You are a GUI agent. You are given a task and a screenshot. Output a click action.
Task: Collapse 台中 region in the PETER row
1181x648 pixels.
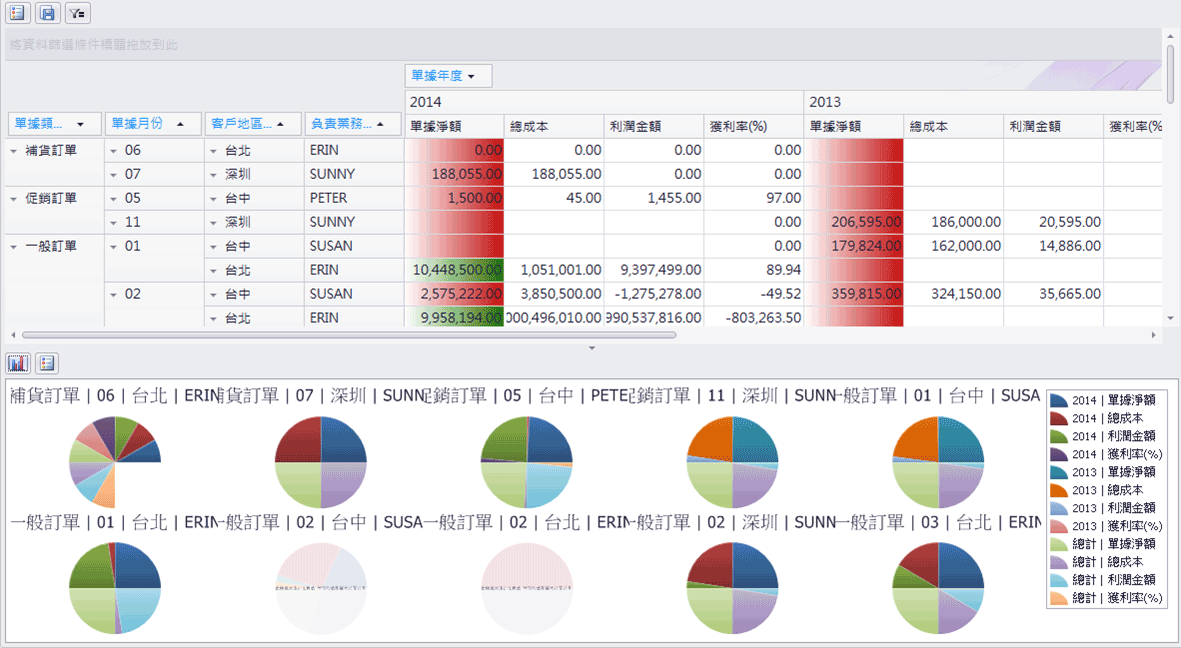pyautogui.click(x=214, y=199)
